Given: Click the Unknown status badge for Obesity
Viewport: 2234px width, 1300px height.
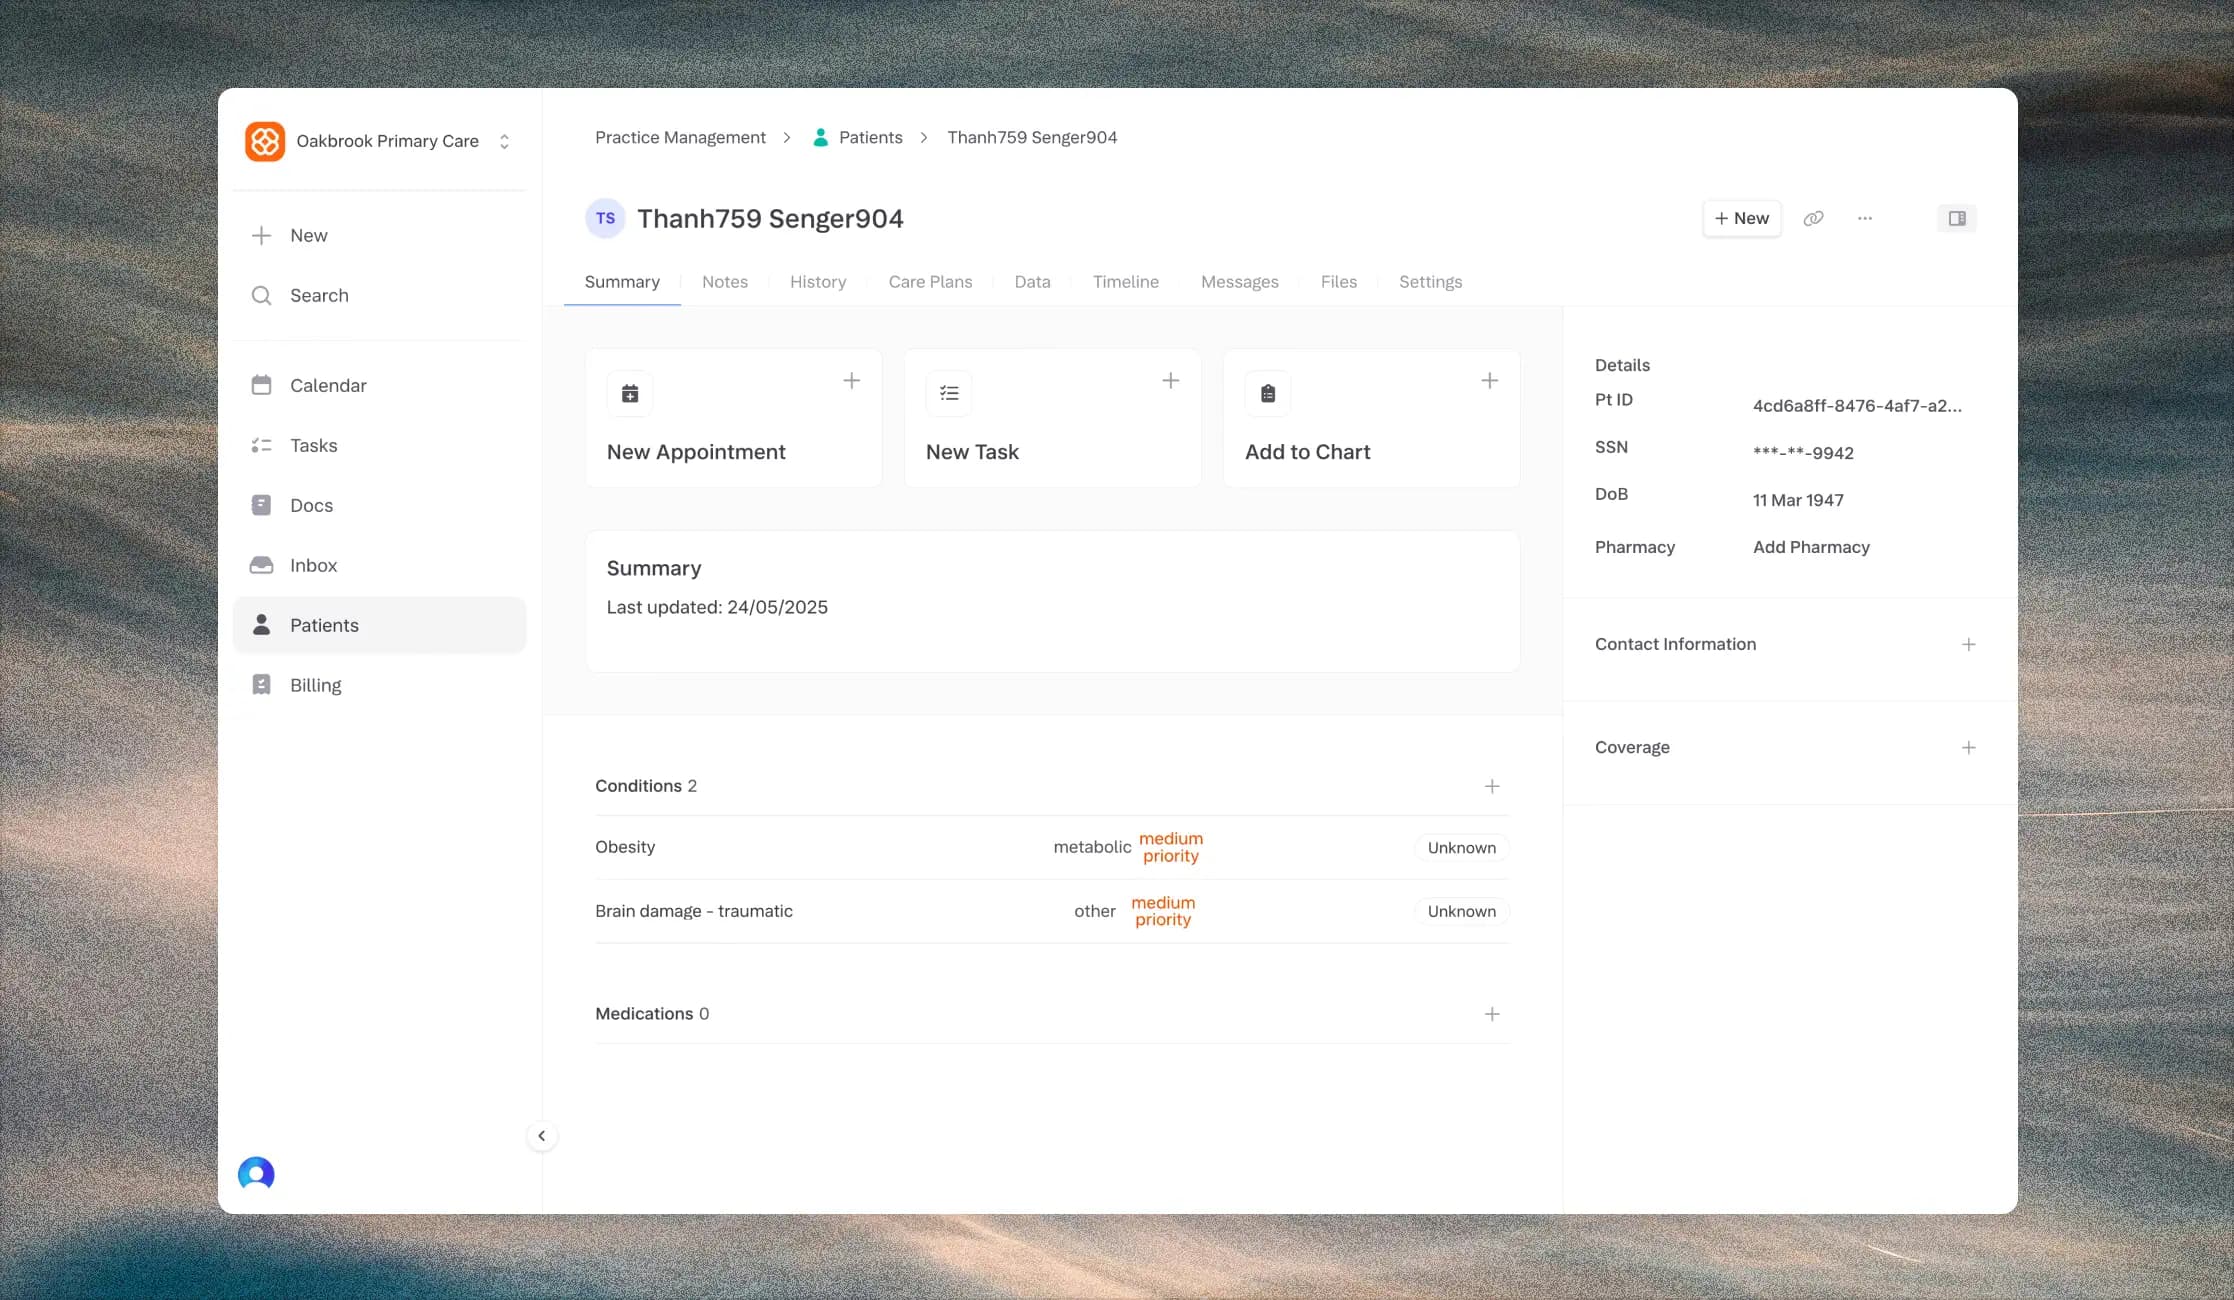Looking at the screenshot, I should [1461, 847].
